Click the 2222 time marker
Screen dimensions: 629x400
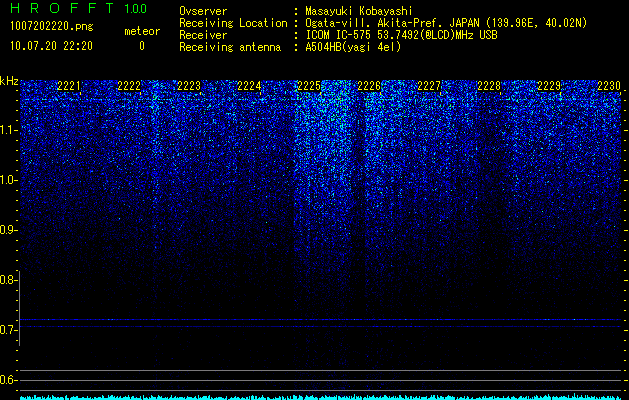click(x=129, y=86)
